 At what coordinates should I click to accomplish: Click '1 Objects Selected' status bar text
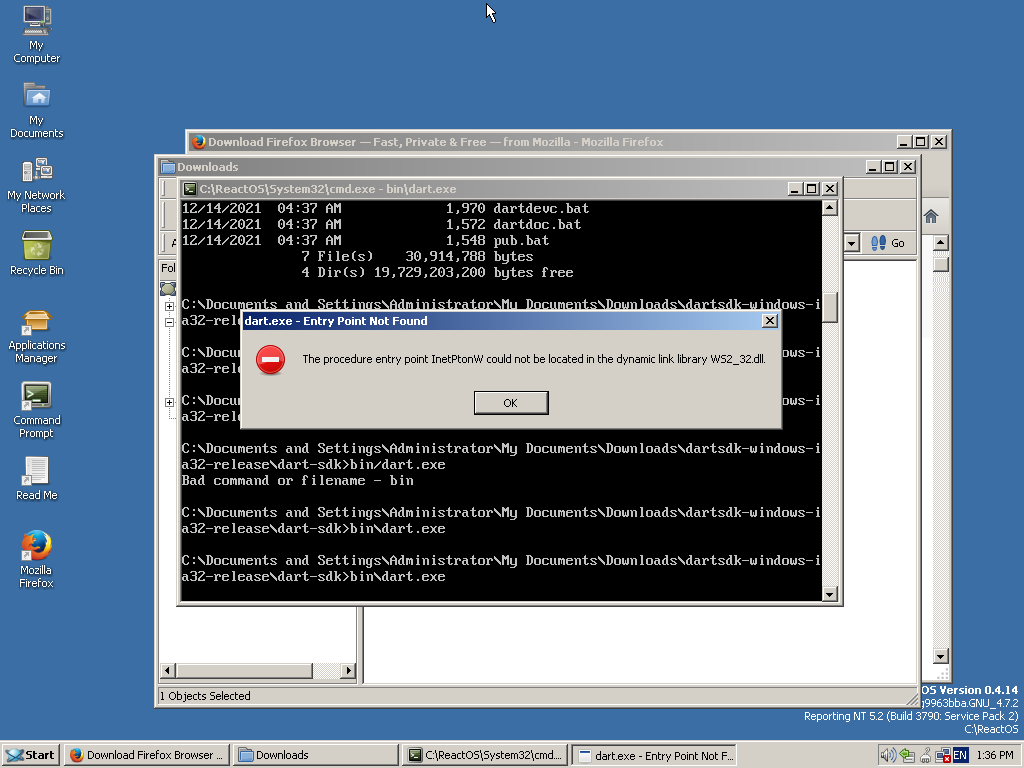click(205, 696)
